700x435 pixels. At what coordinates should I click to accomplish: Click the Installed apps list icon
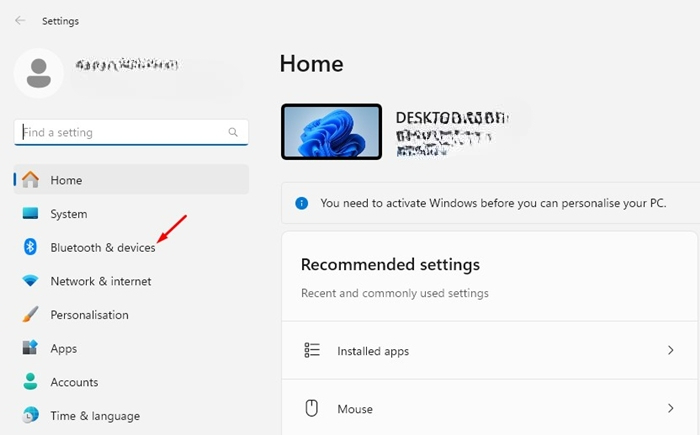click(x=312, y=350)
